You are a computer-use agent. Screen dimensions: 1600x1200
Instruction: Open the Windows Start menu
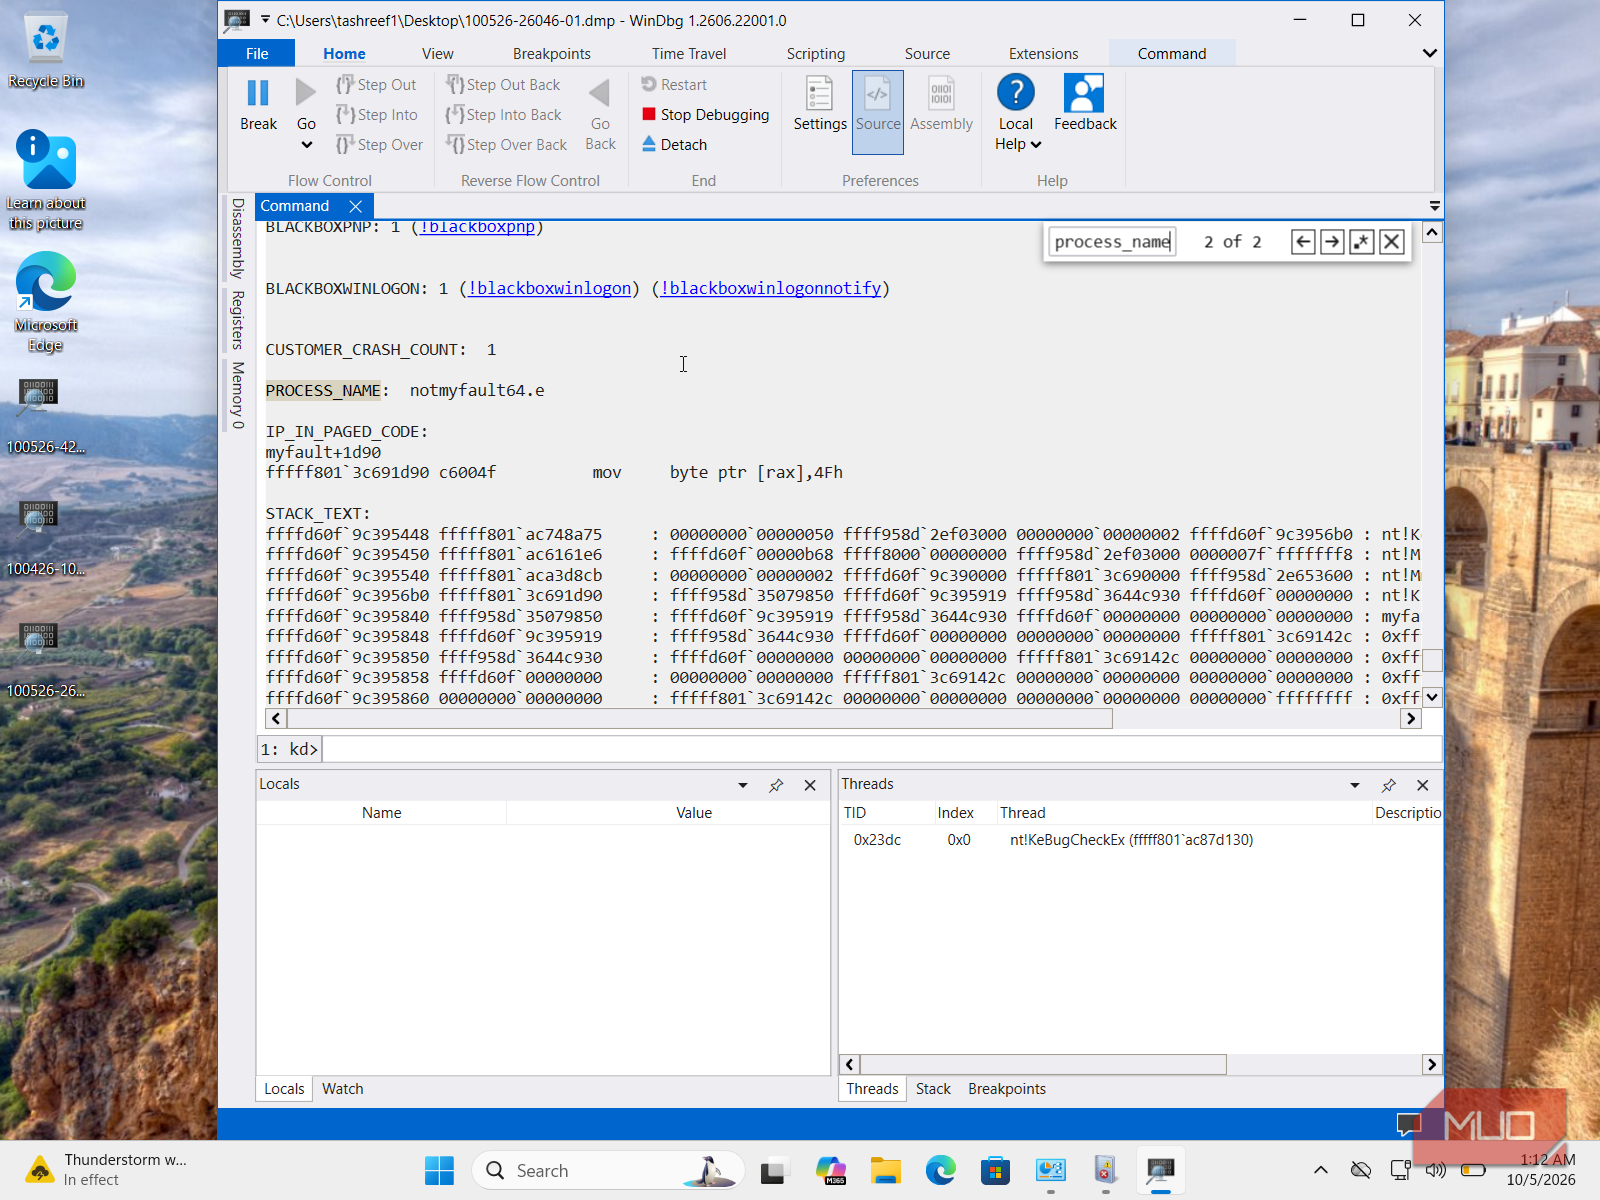point(439,1170)
